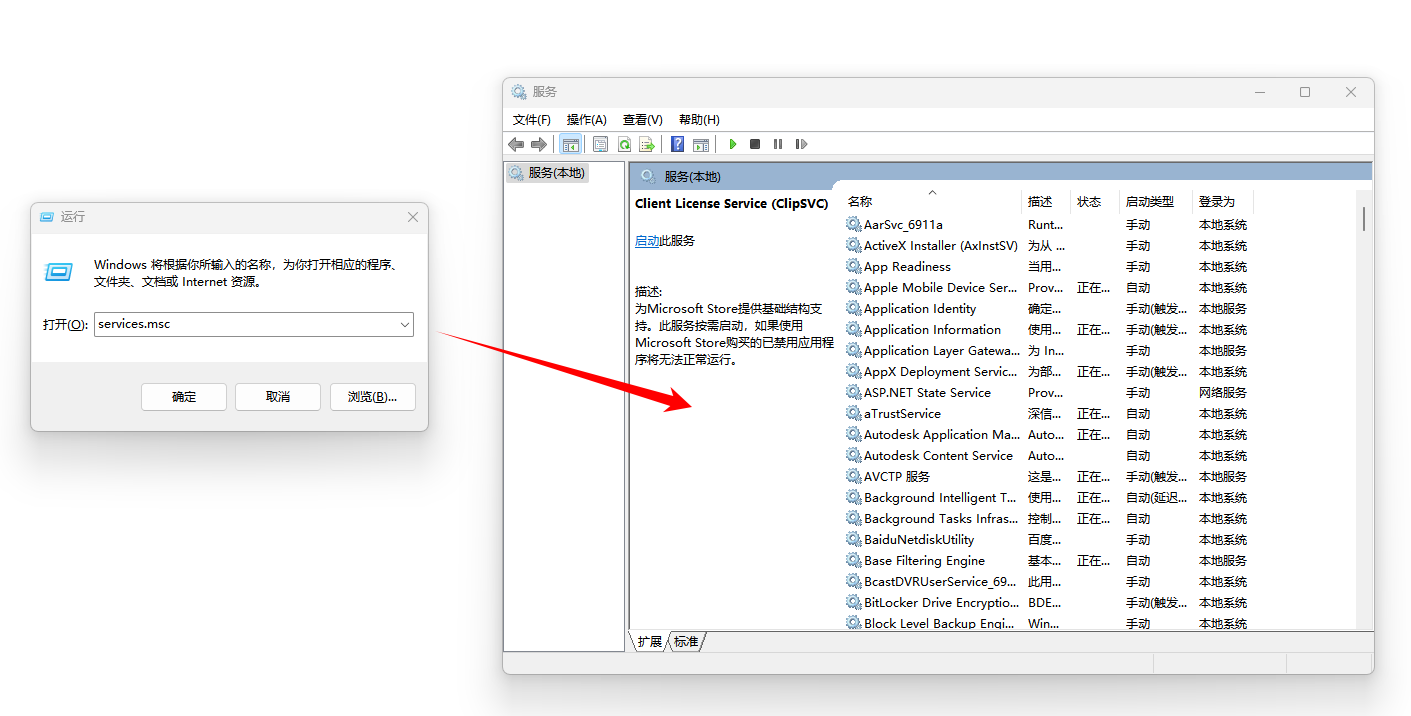
Task: Toggle the Show/Hide Action Pane icon
Action: (x=701, y=145)
